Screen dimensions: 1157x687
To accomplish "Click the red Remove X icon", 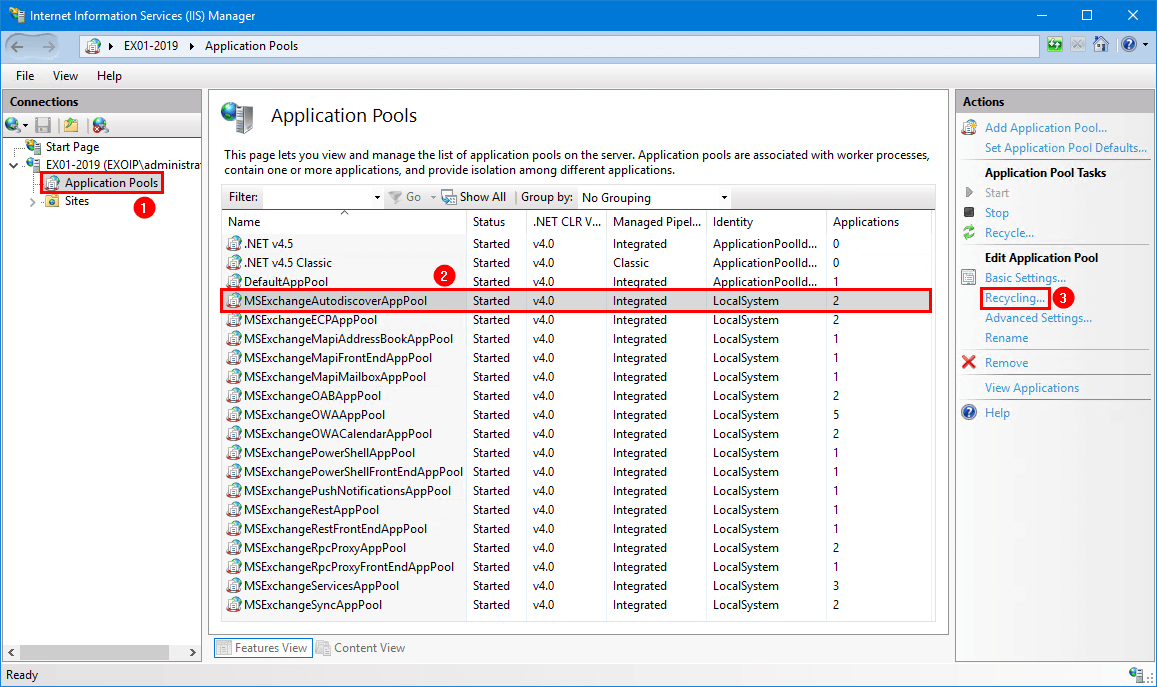I will (x=969, y=362).
